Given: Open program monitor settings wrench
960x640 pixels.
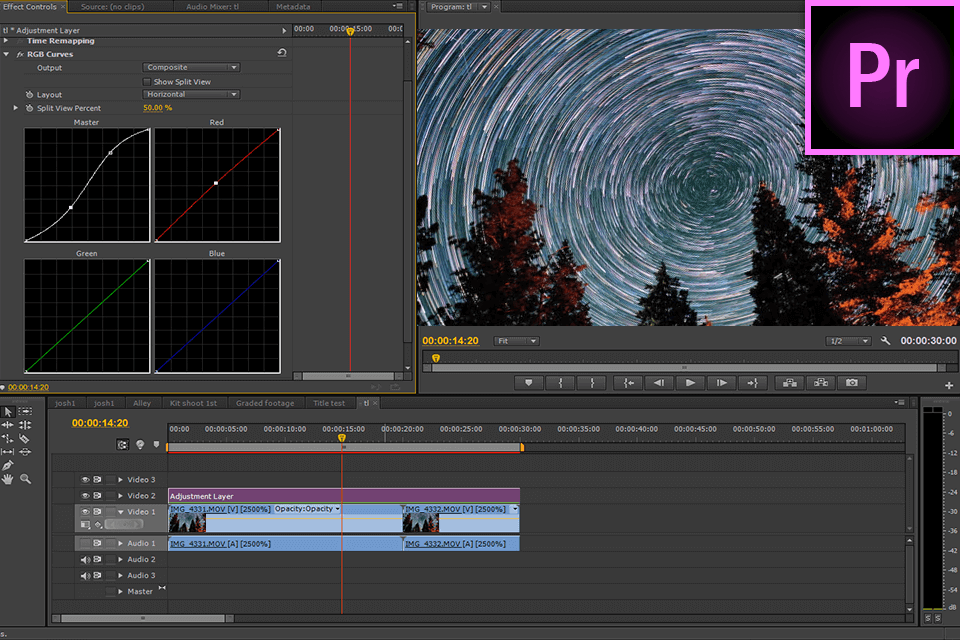Looking at the screenshot, I should 885,341.
